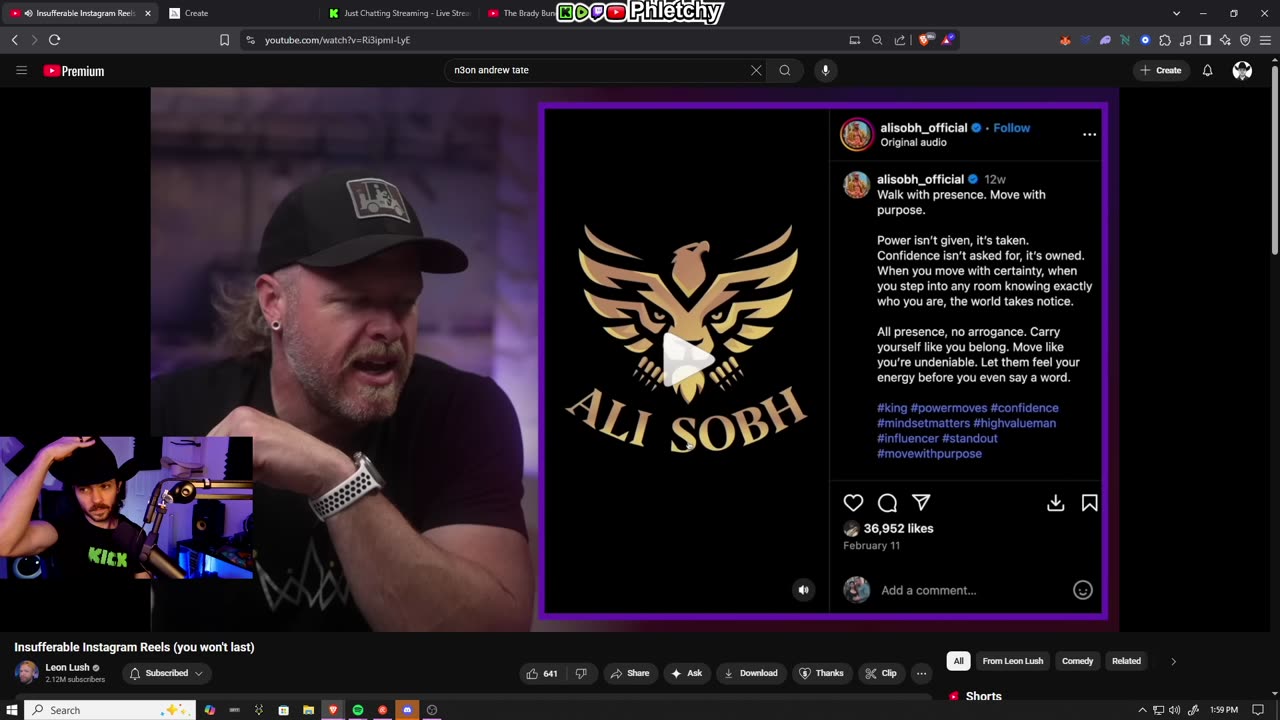Image resolution: width=1280 pixels, height=720 pixels.
Task: Open media control music note icon
Action: pos(1185,40)
